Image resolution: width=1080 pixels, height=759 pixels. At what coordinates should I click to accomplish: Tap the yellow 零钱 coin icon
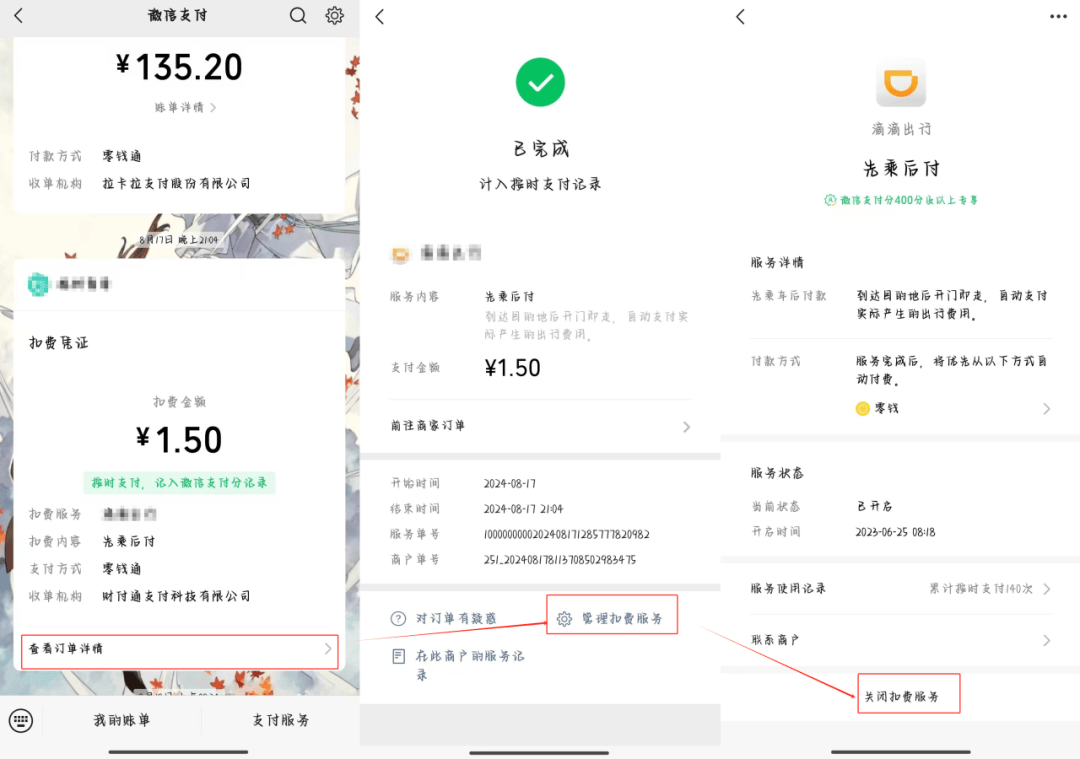pos(862,408)
